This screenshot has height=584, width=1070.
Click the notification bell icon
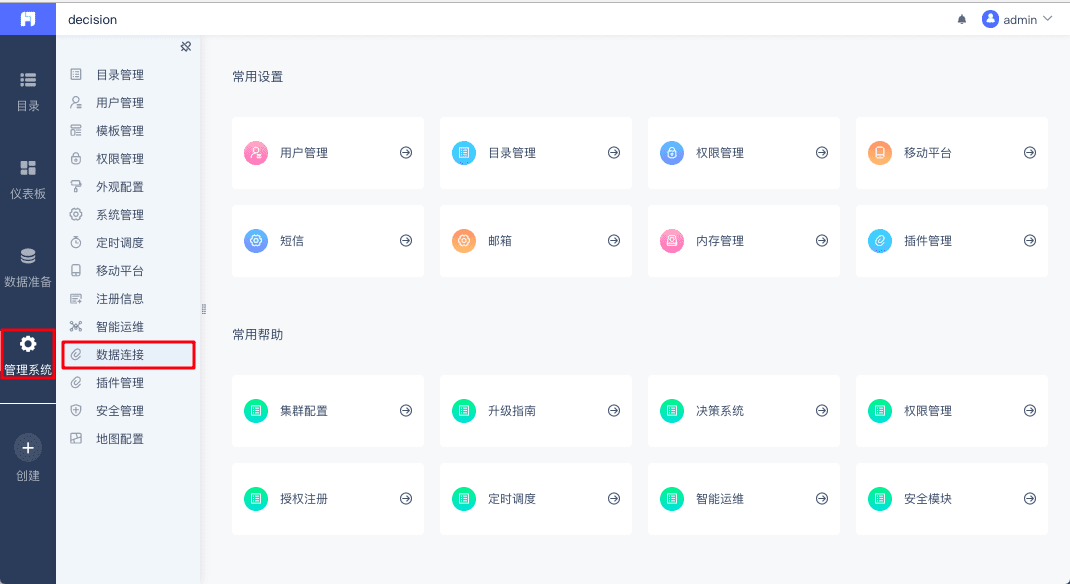click(962, 19)
